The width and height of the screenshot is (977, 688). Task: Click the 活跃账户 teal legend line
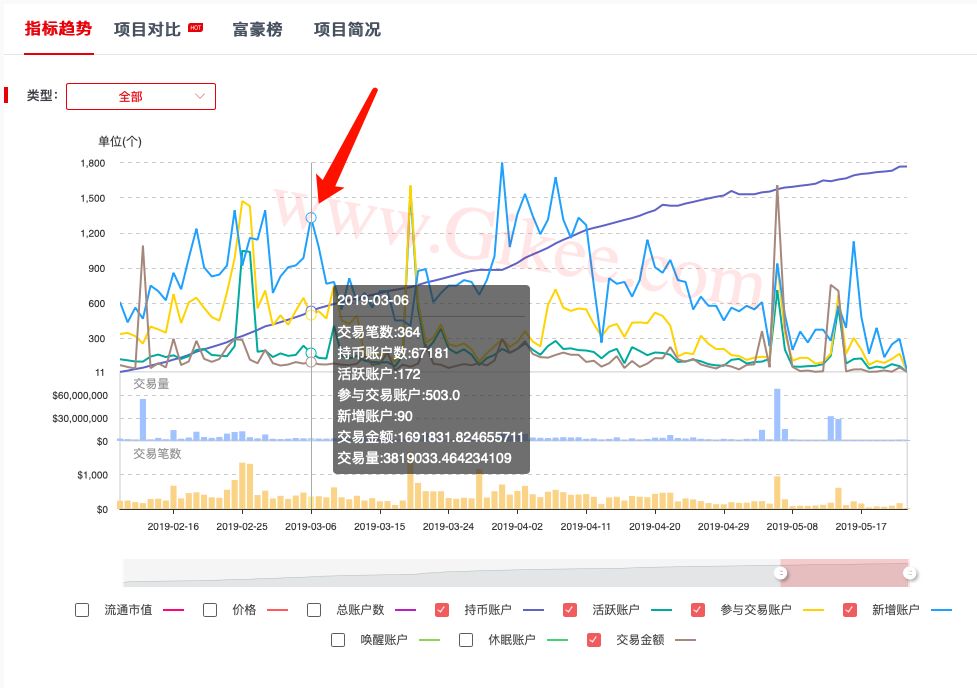pos(661,610)
